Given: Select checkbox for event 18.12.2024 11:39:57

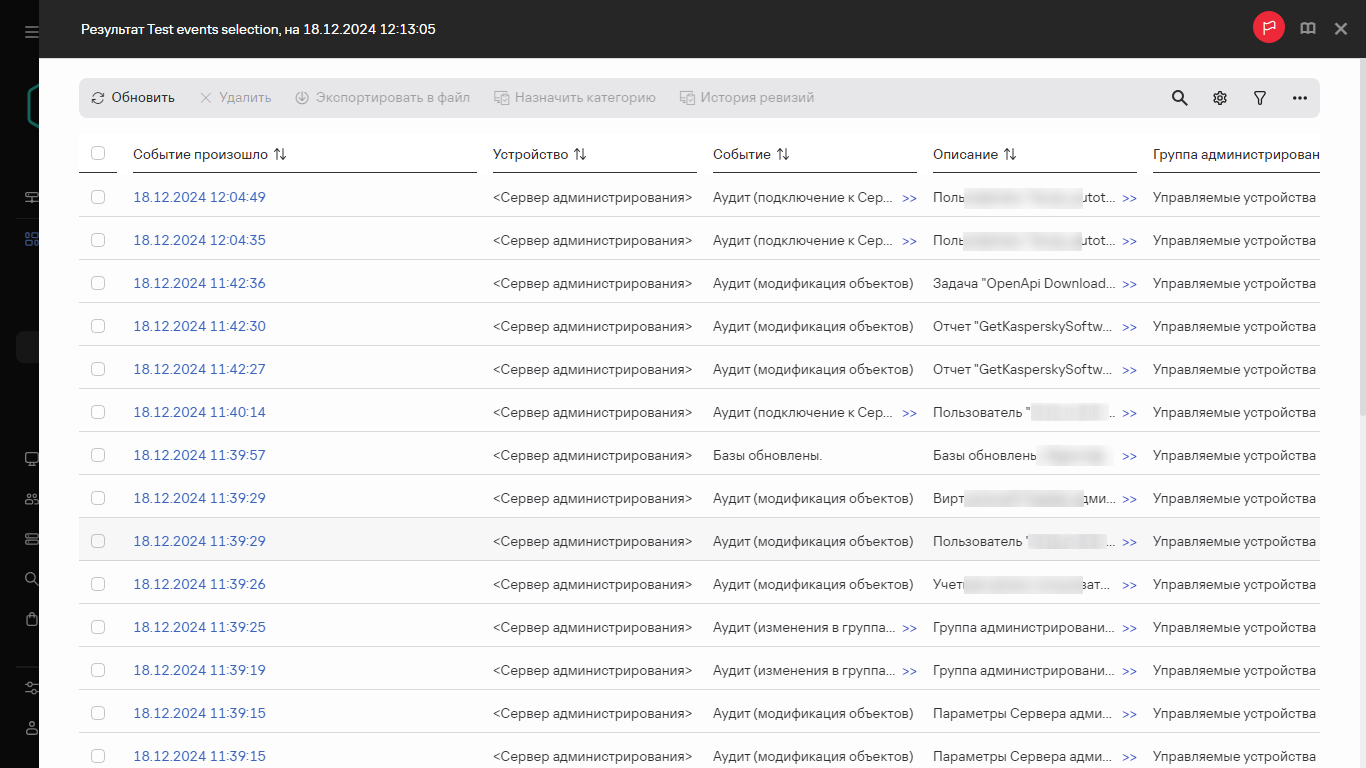Looking at the screenshot, I should tap(98, 455).
